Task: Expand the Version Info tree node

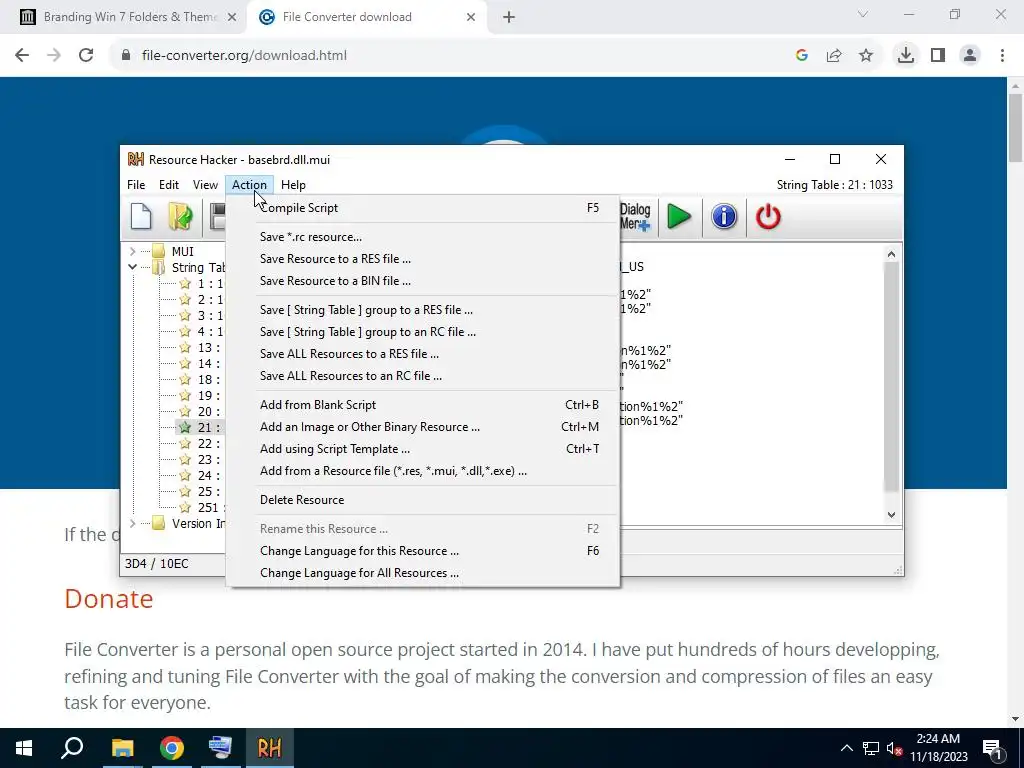Action: (x=133, y=524)
